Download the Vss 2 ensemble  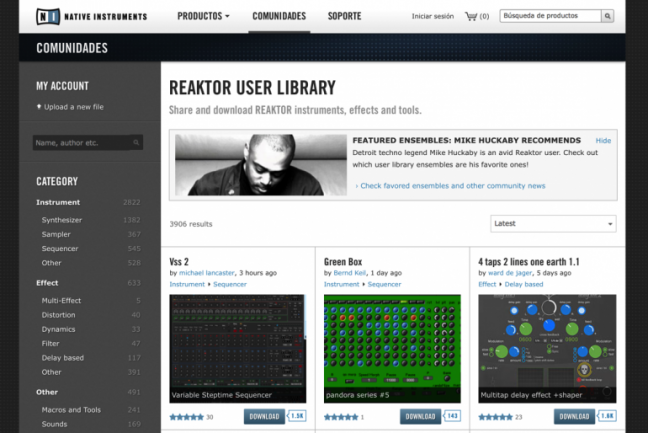coord(264,416)
